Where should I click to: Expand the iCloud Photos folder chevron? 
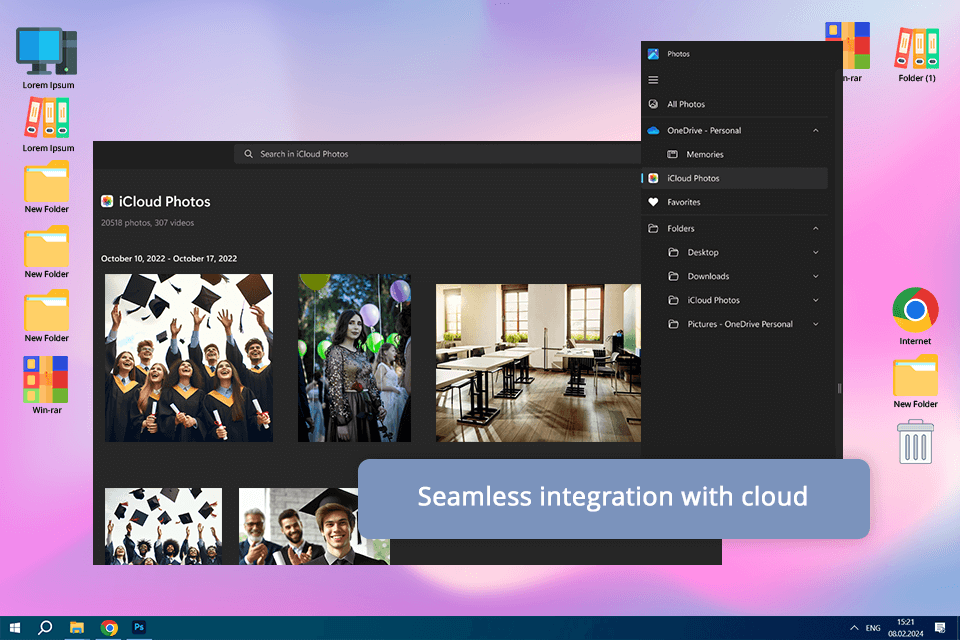[x=816, y=300]
